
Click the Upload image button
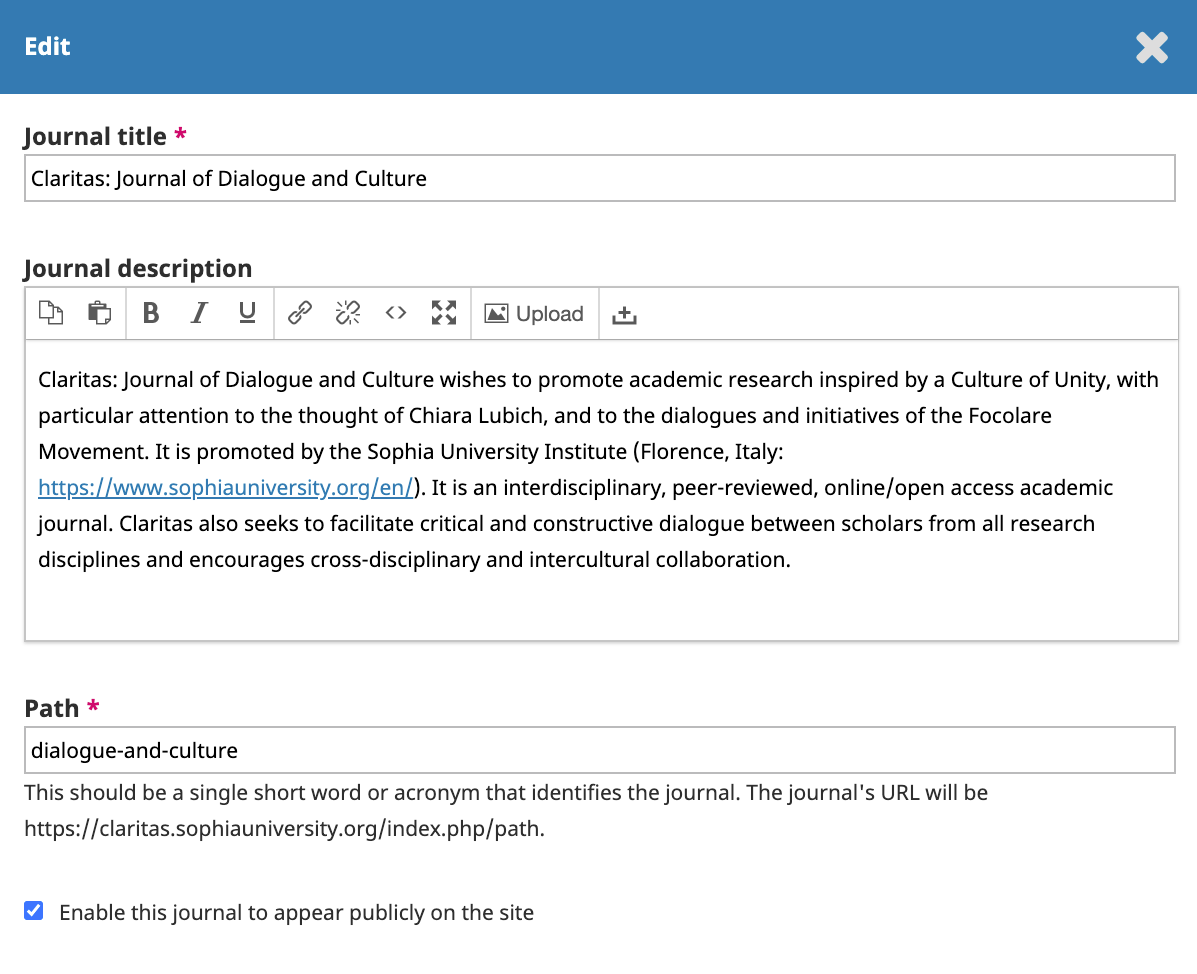click(x=534, y=314)
